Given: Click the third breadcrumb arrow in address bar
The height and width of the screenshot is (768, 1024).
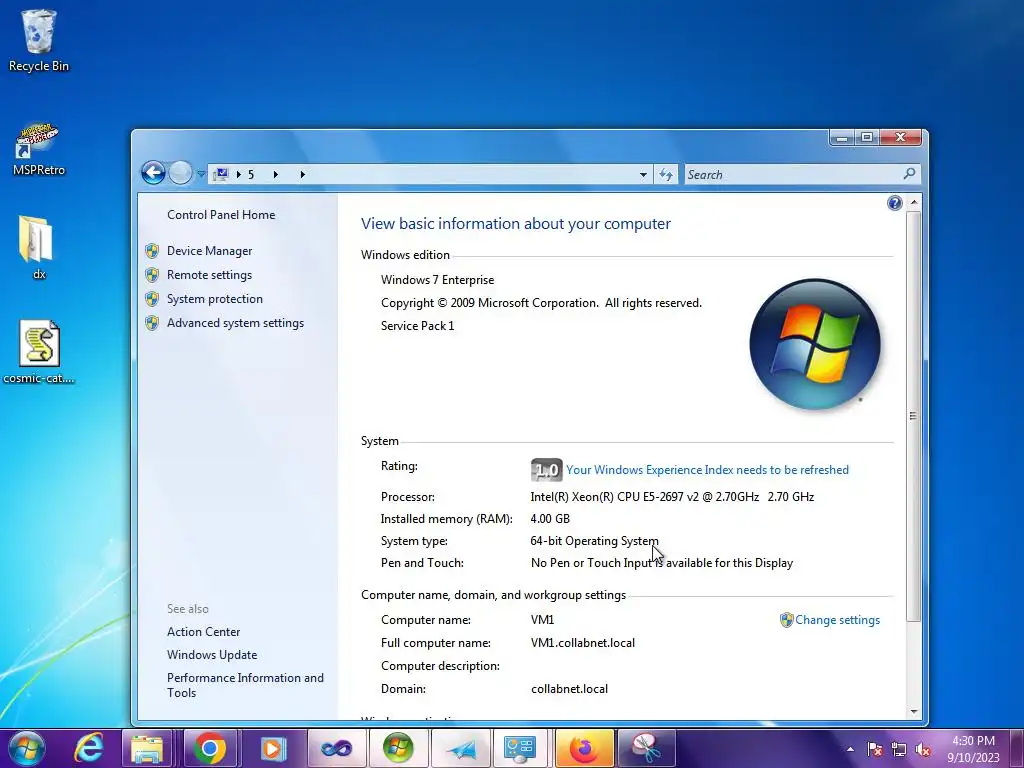Looking at the screenshot, I should (302, 174).
